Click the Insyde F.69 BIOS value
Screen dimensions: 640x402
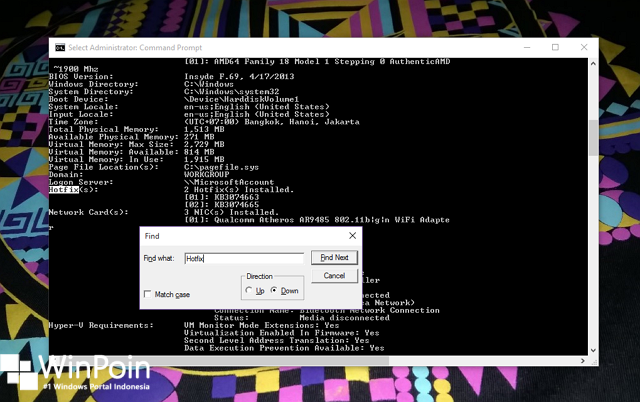(x=239, y=77)
